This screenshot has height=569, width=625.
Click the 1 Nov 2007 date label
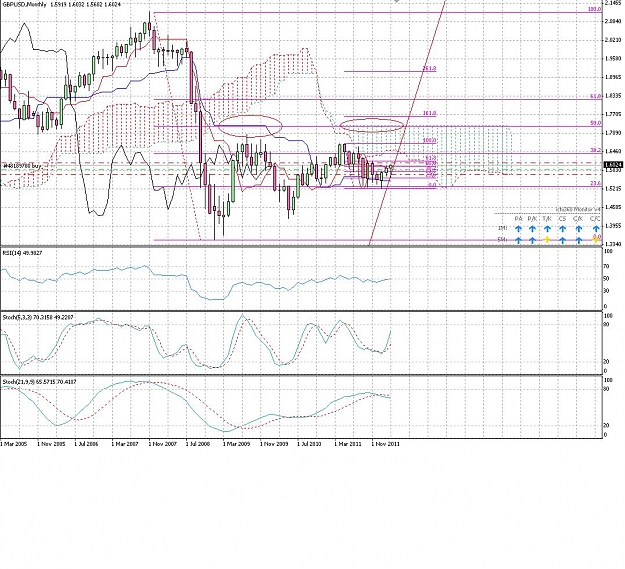pyautogui.click(x=163, y=443)
